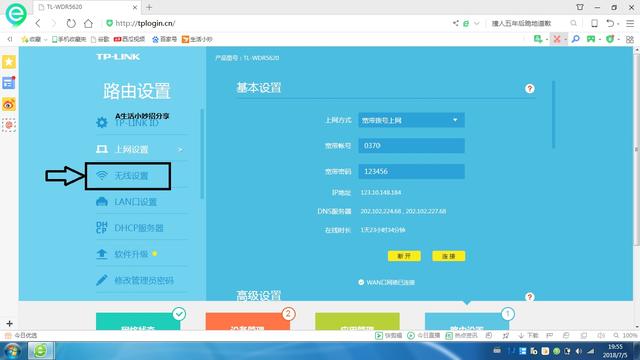
Task: Open a new tab with the plus icon
Action: 149,7
